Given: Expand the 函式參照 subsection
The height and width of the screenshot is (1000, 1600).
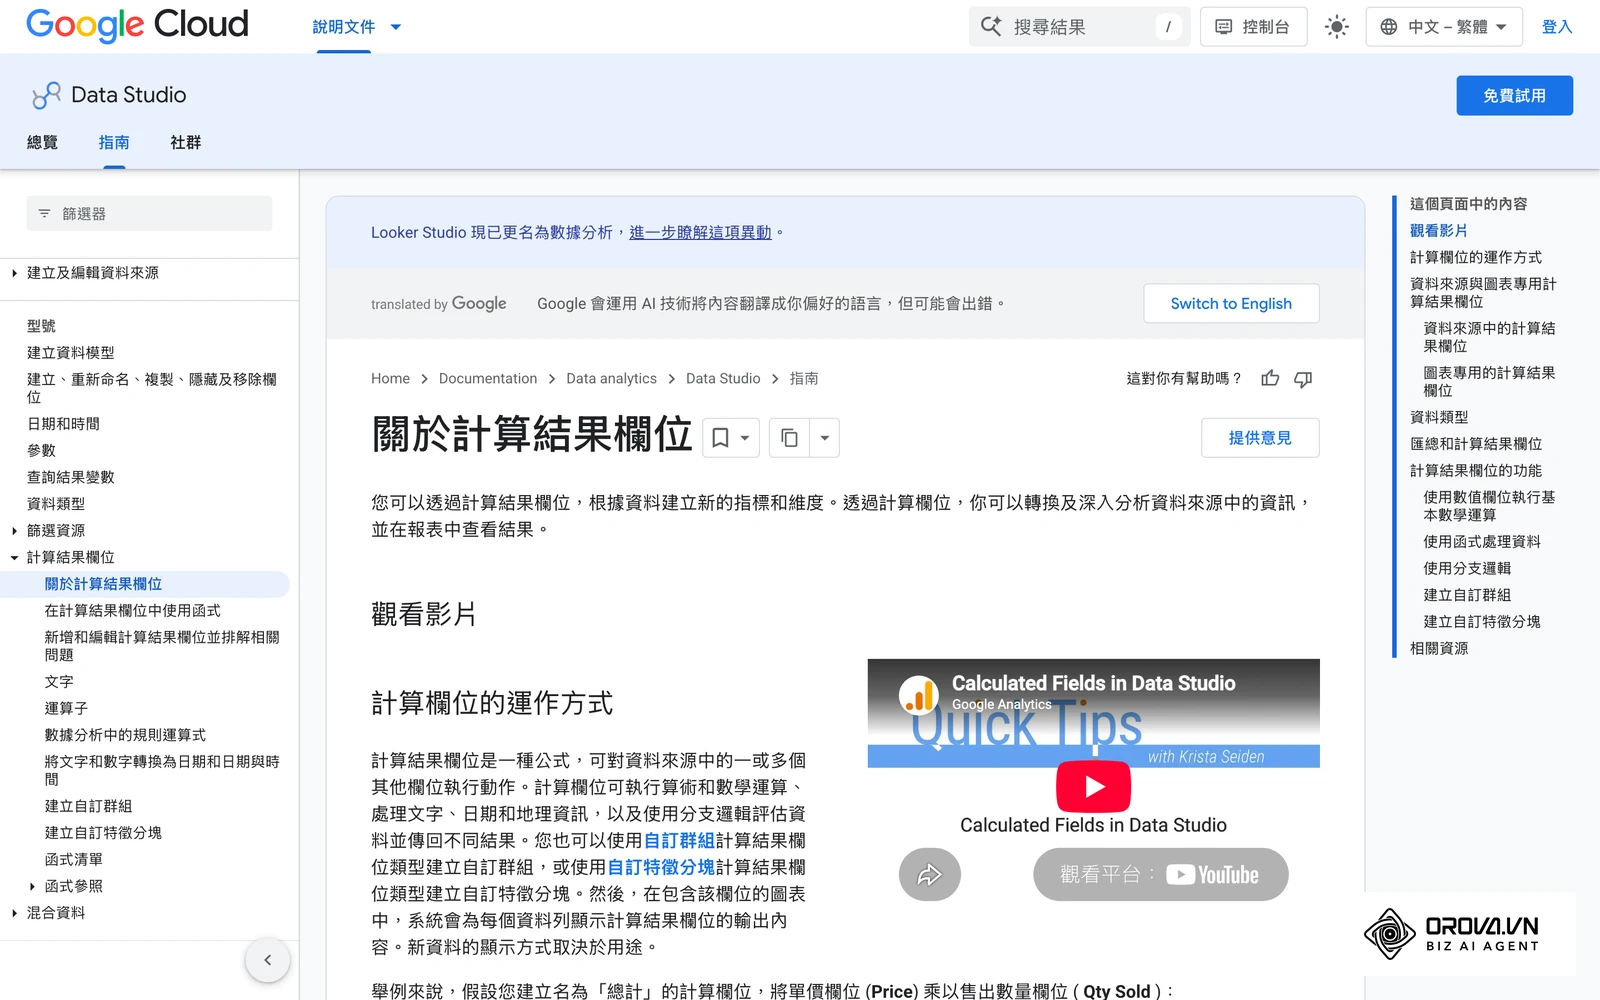Looking at the screenshot, I should pos(32,887).
